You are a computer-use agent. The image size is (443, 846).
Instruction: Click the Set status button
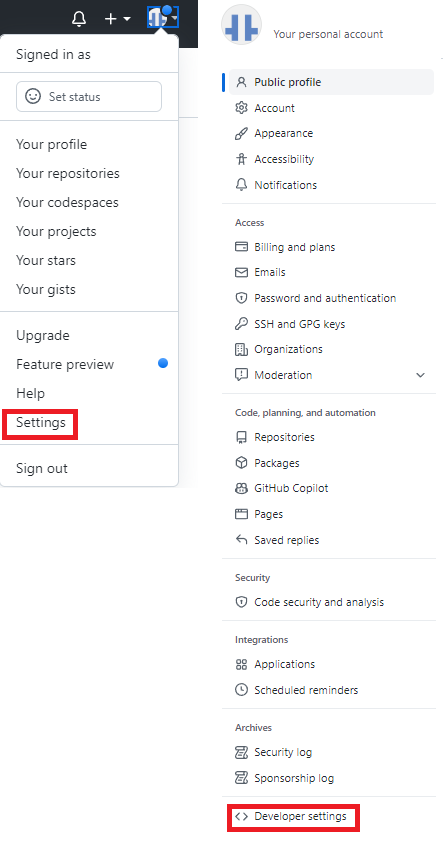click(89, 97)
